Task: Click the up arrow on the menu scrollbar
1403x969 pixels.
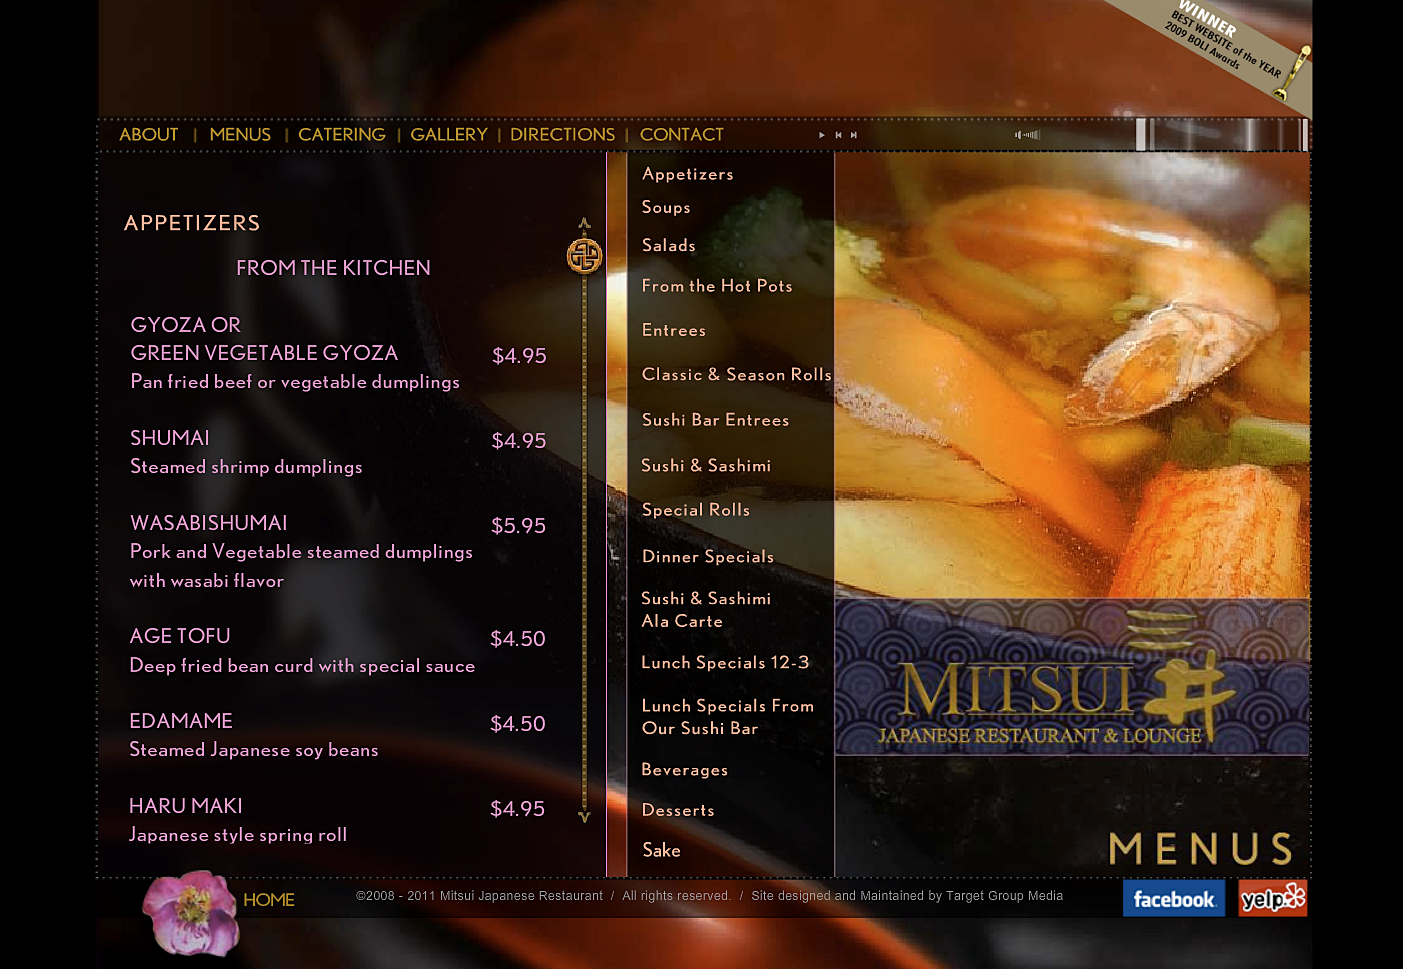Action: [585, 223]
